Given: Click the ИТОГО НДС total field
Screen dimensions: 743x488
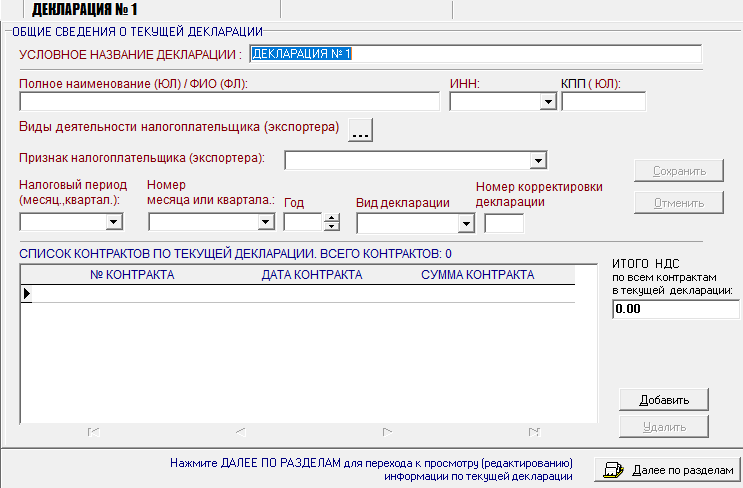Looking at the screenshot, I should pyautogui.click(x=675, y=310).
